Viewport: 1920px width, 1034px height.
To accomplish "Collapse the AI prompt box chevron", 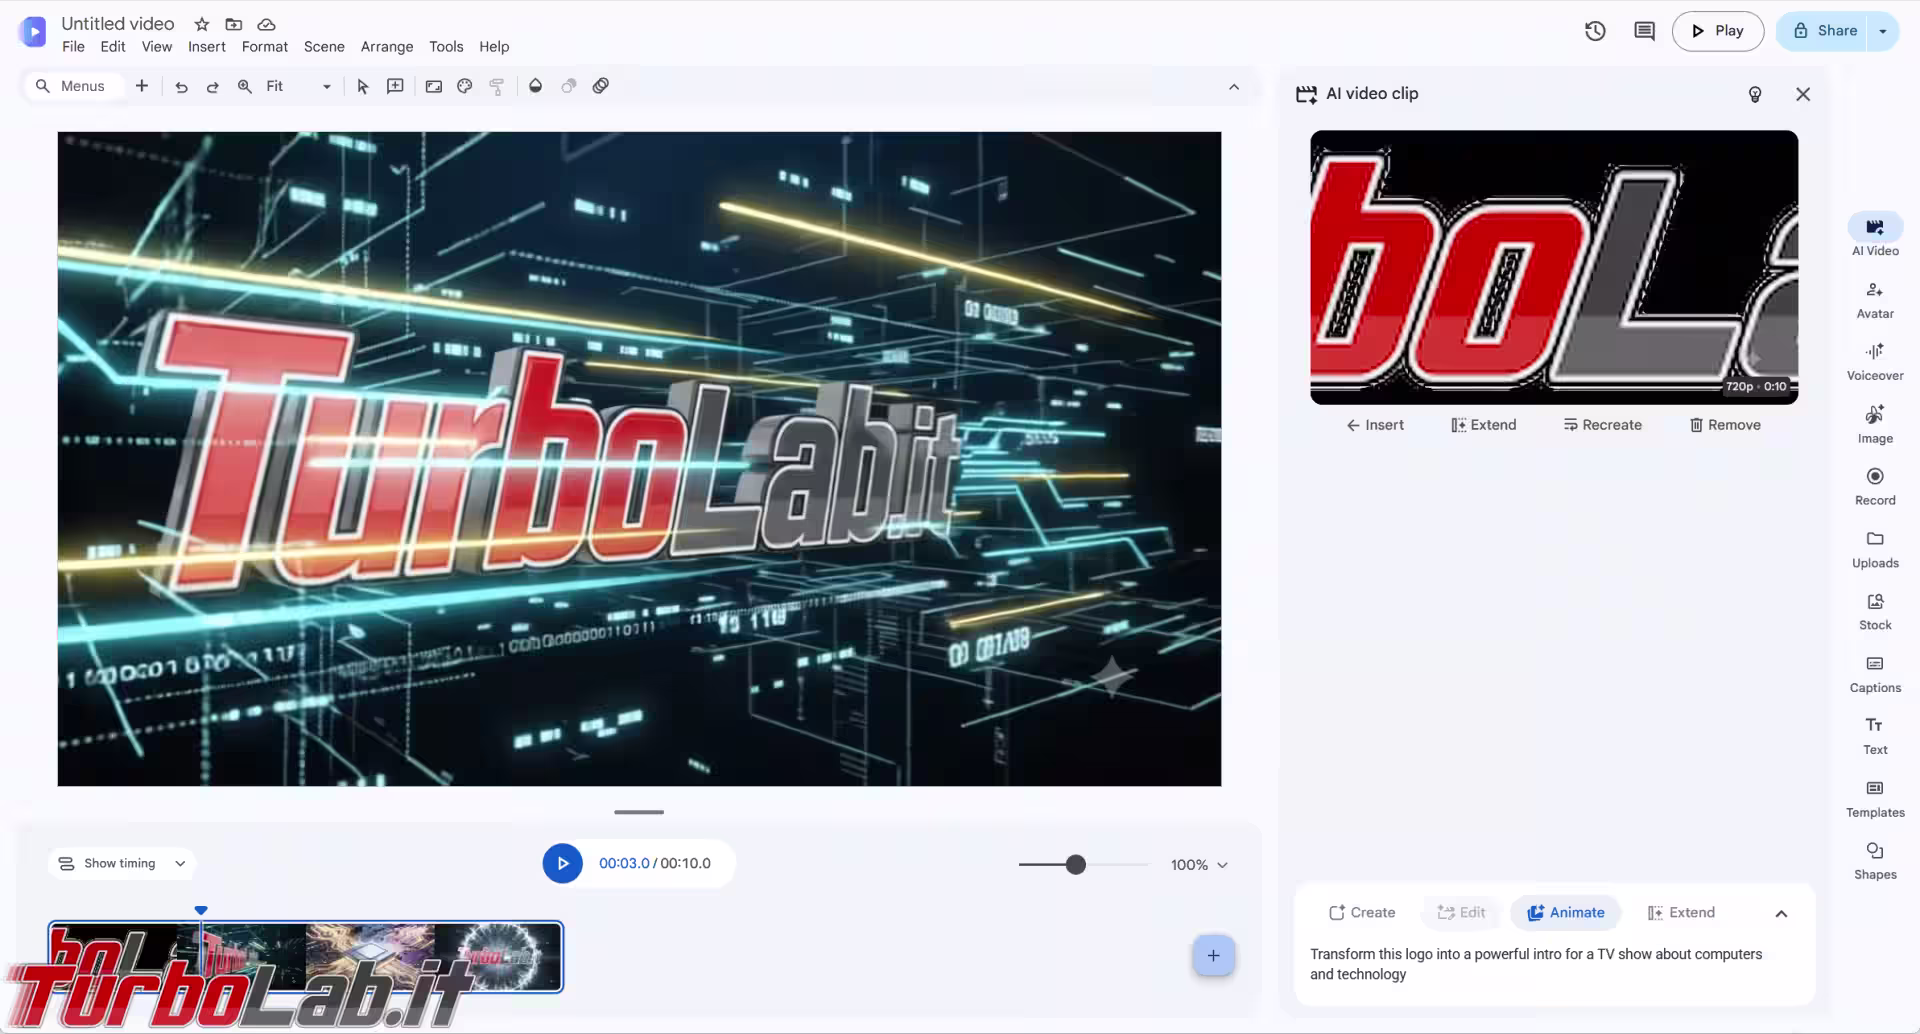I will [x=1781, y=913].
